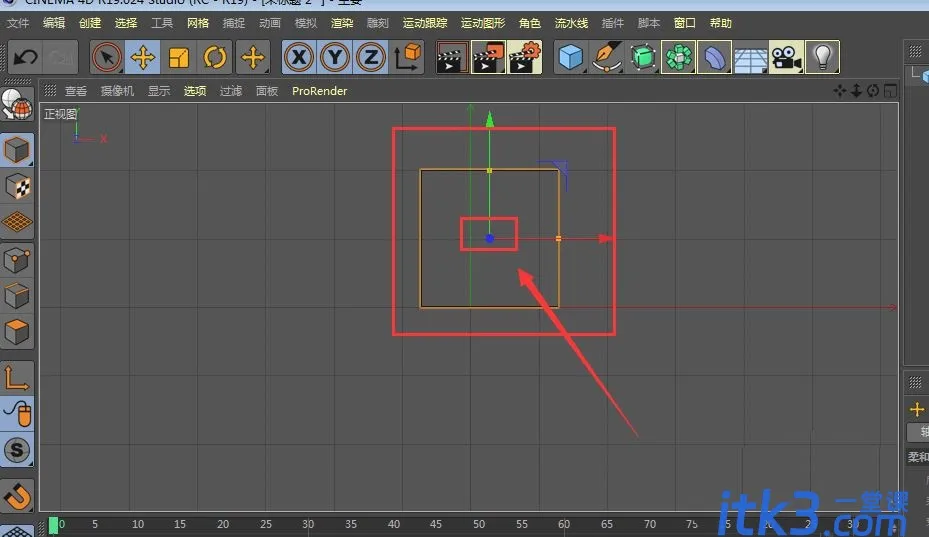
Task: Open viewport 选项 menu
Action: 195,91
